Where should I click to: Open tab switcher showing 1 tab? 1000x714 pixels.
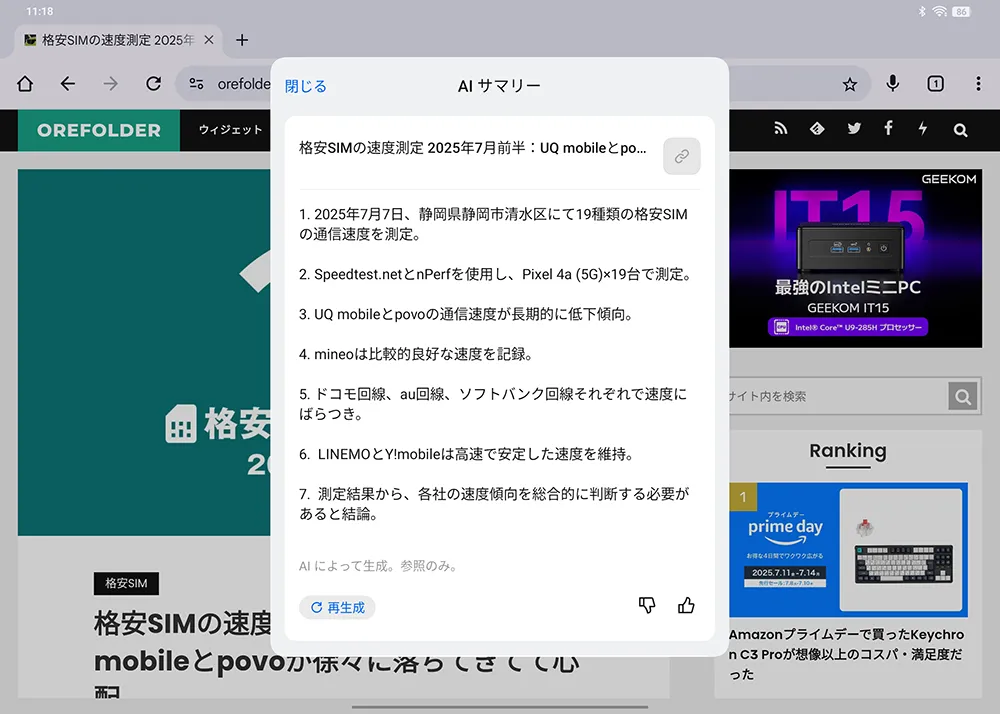click(936, 84)
